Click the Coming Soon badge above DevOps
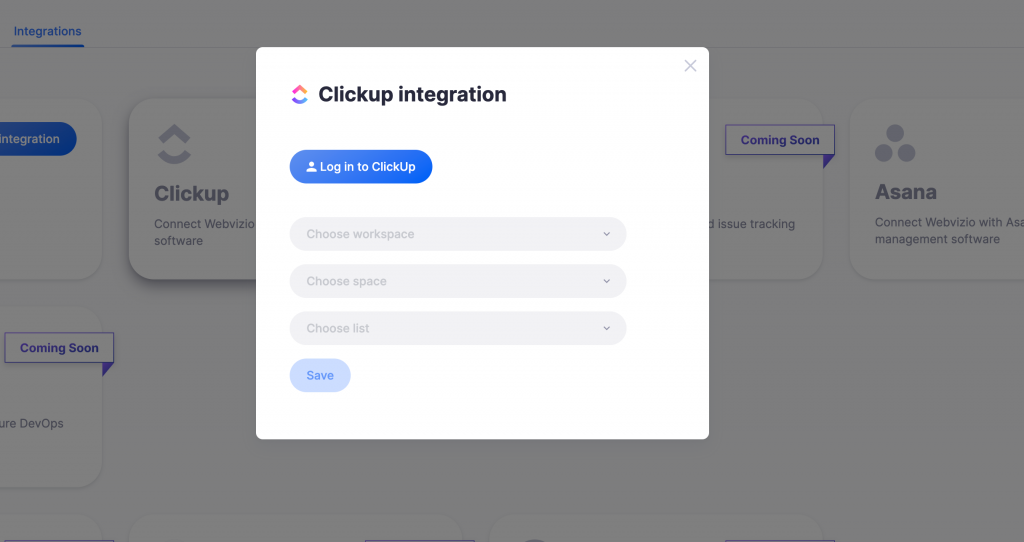The image size is (1024, 542). (x=59, y=348)
